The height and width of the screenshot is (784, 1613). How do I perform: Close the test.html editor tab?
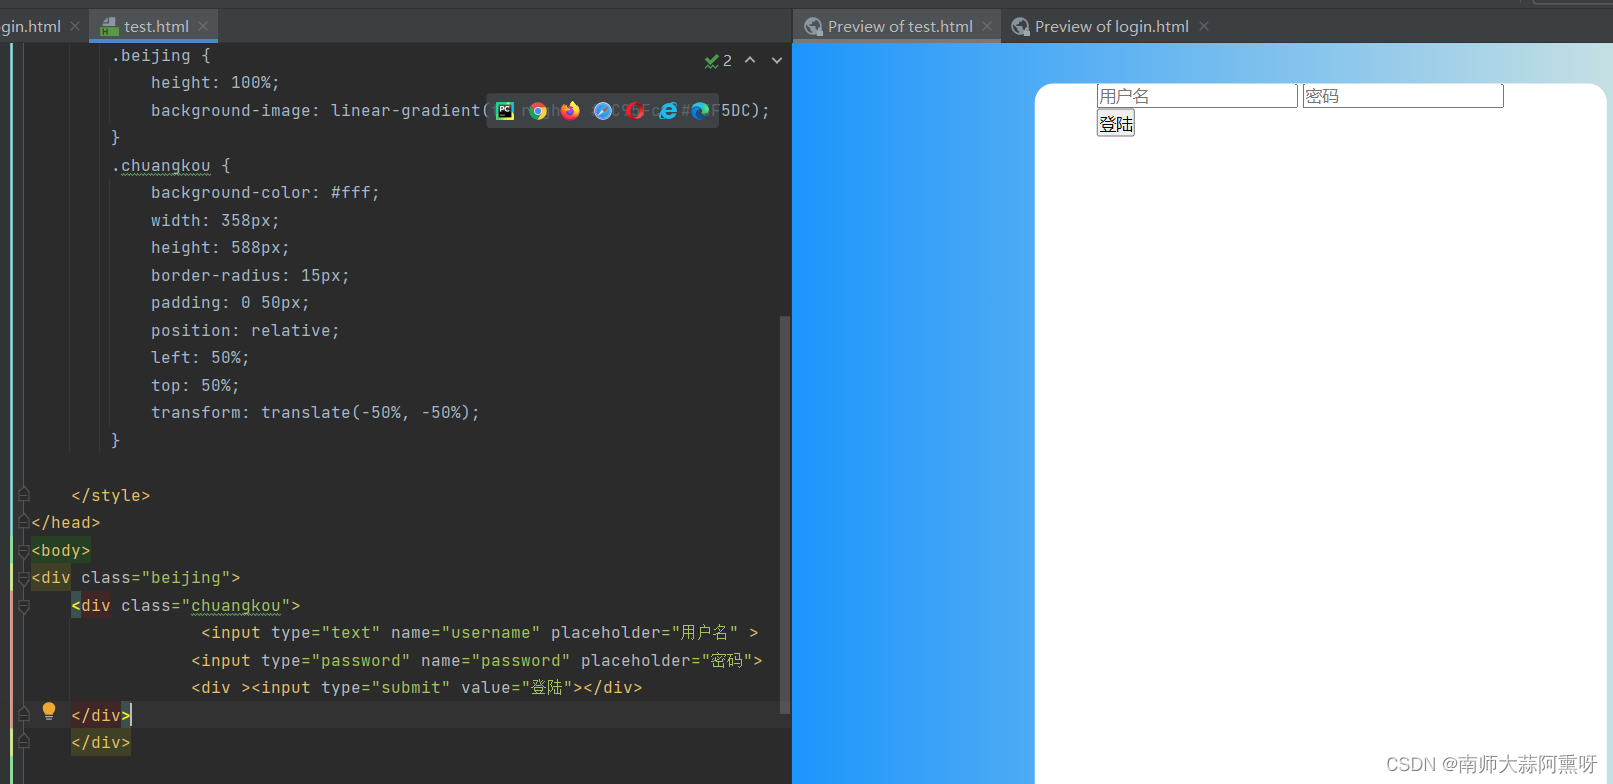coord(203,26)
